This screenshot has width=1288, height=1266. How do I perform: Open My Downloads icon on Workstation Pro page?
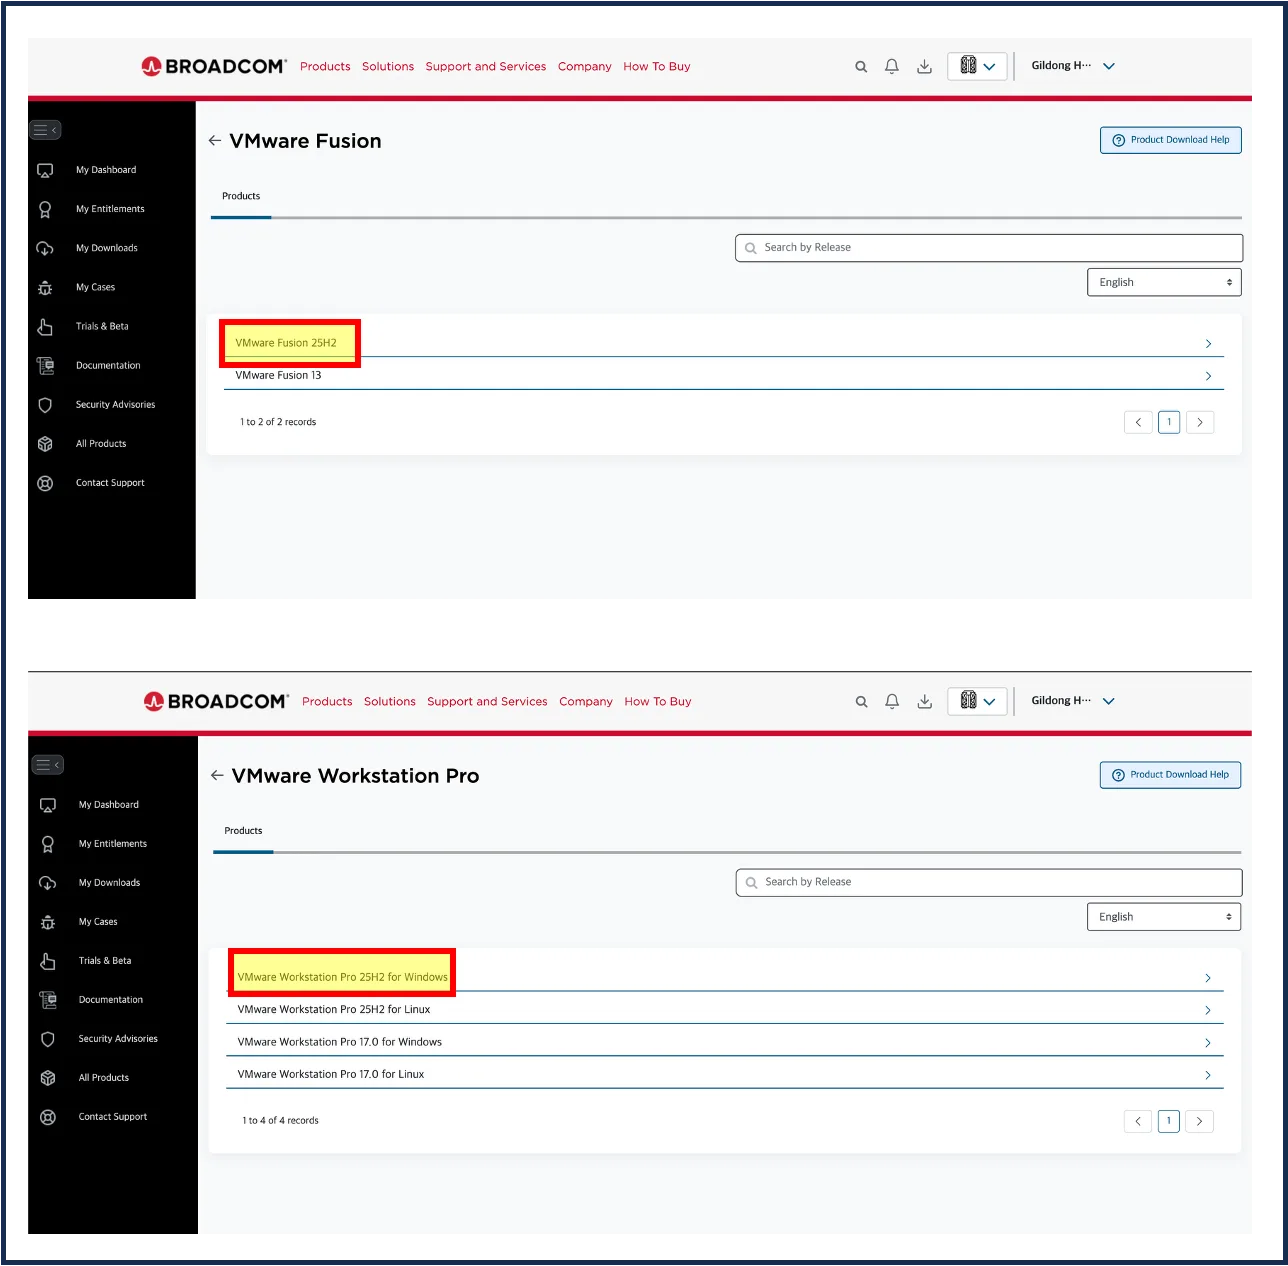48,883
